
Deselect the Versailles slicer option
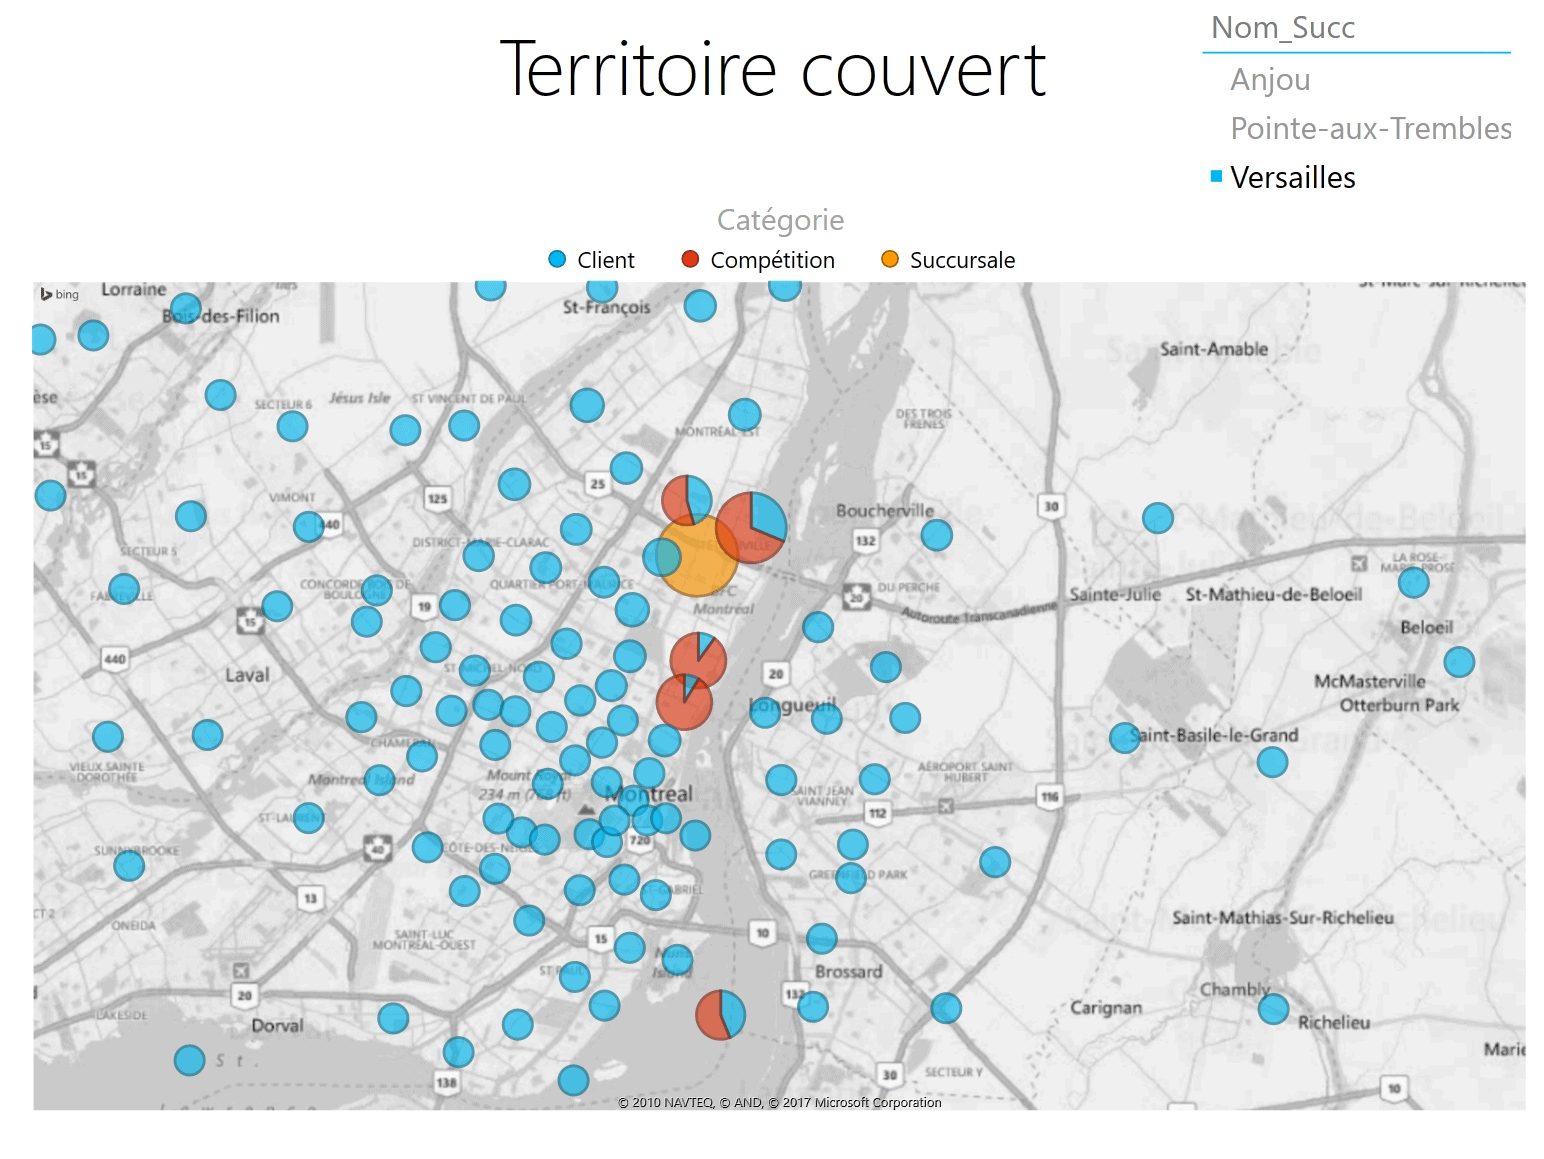[1292, 178]
